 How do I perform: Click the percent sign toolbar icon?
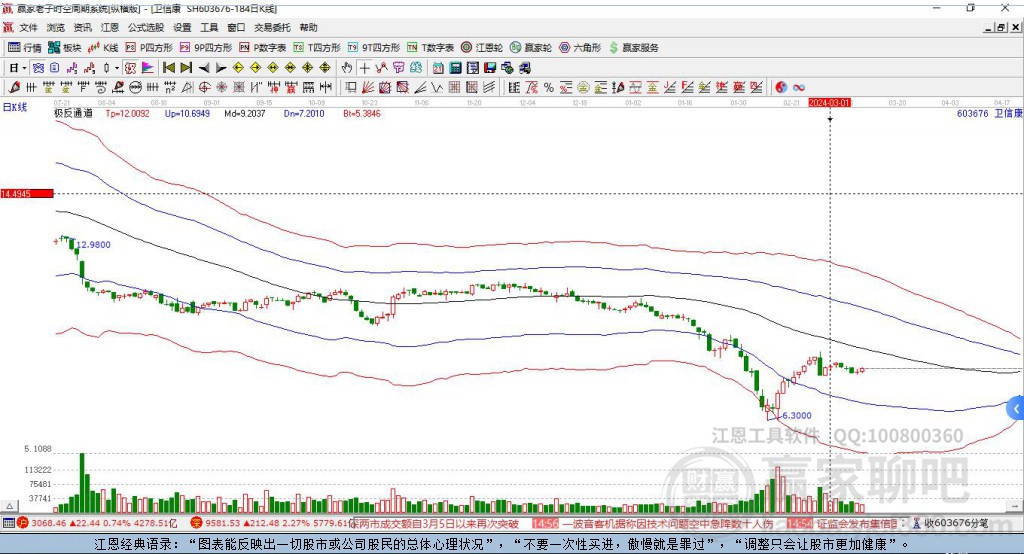pyautogui.click(x=549, y=88)
